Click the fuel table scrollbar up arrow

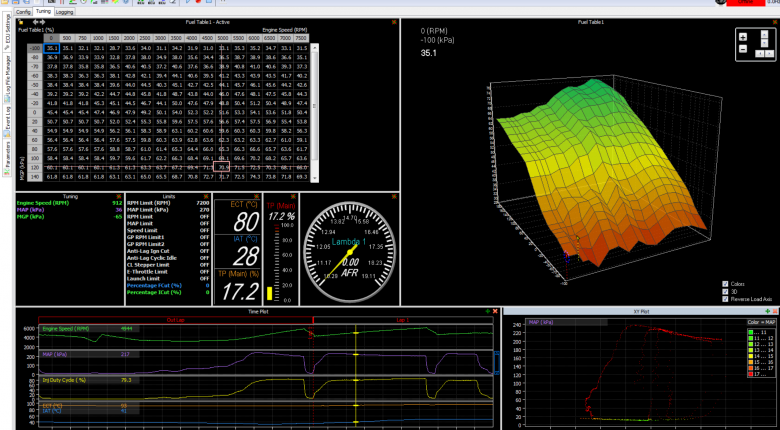pyautogui.click(x=314, y=46)
